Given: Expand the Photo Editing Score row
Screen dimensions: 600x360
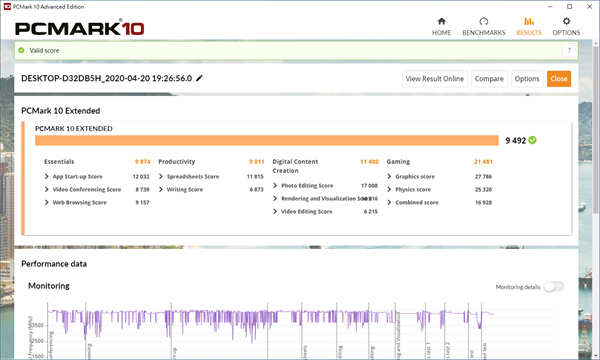Looking at the screenshot, I should [x=275, y=186].
